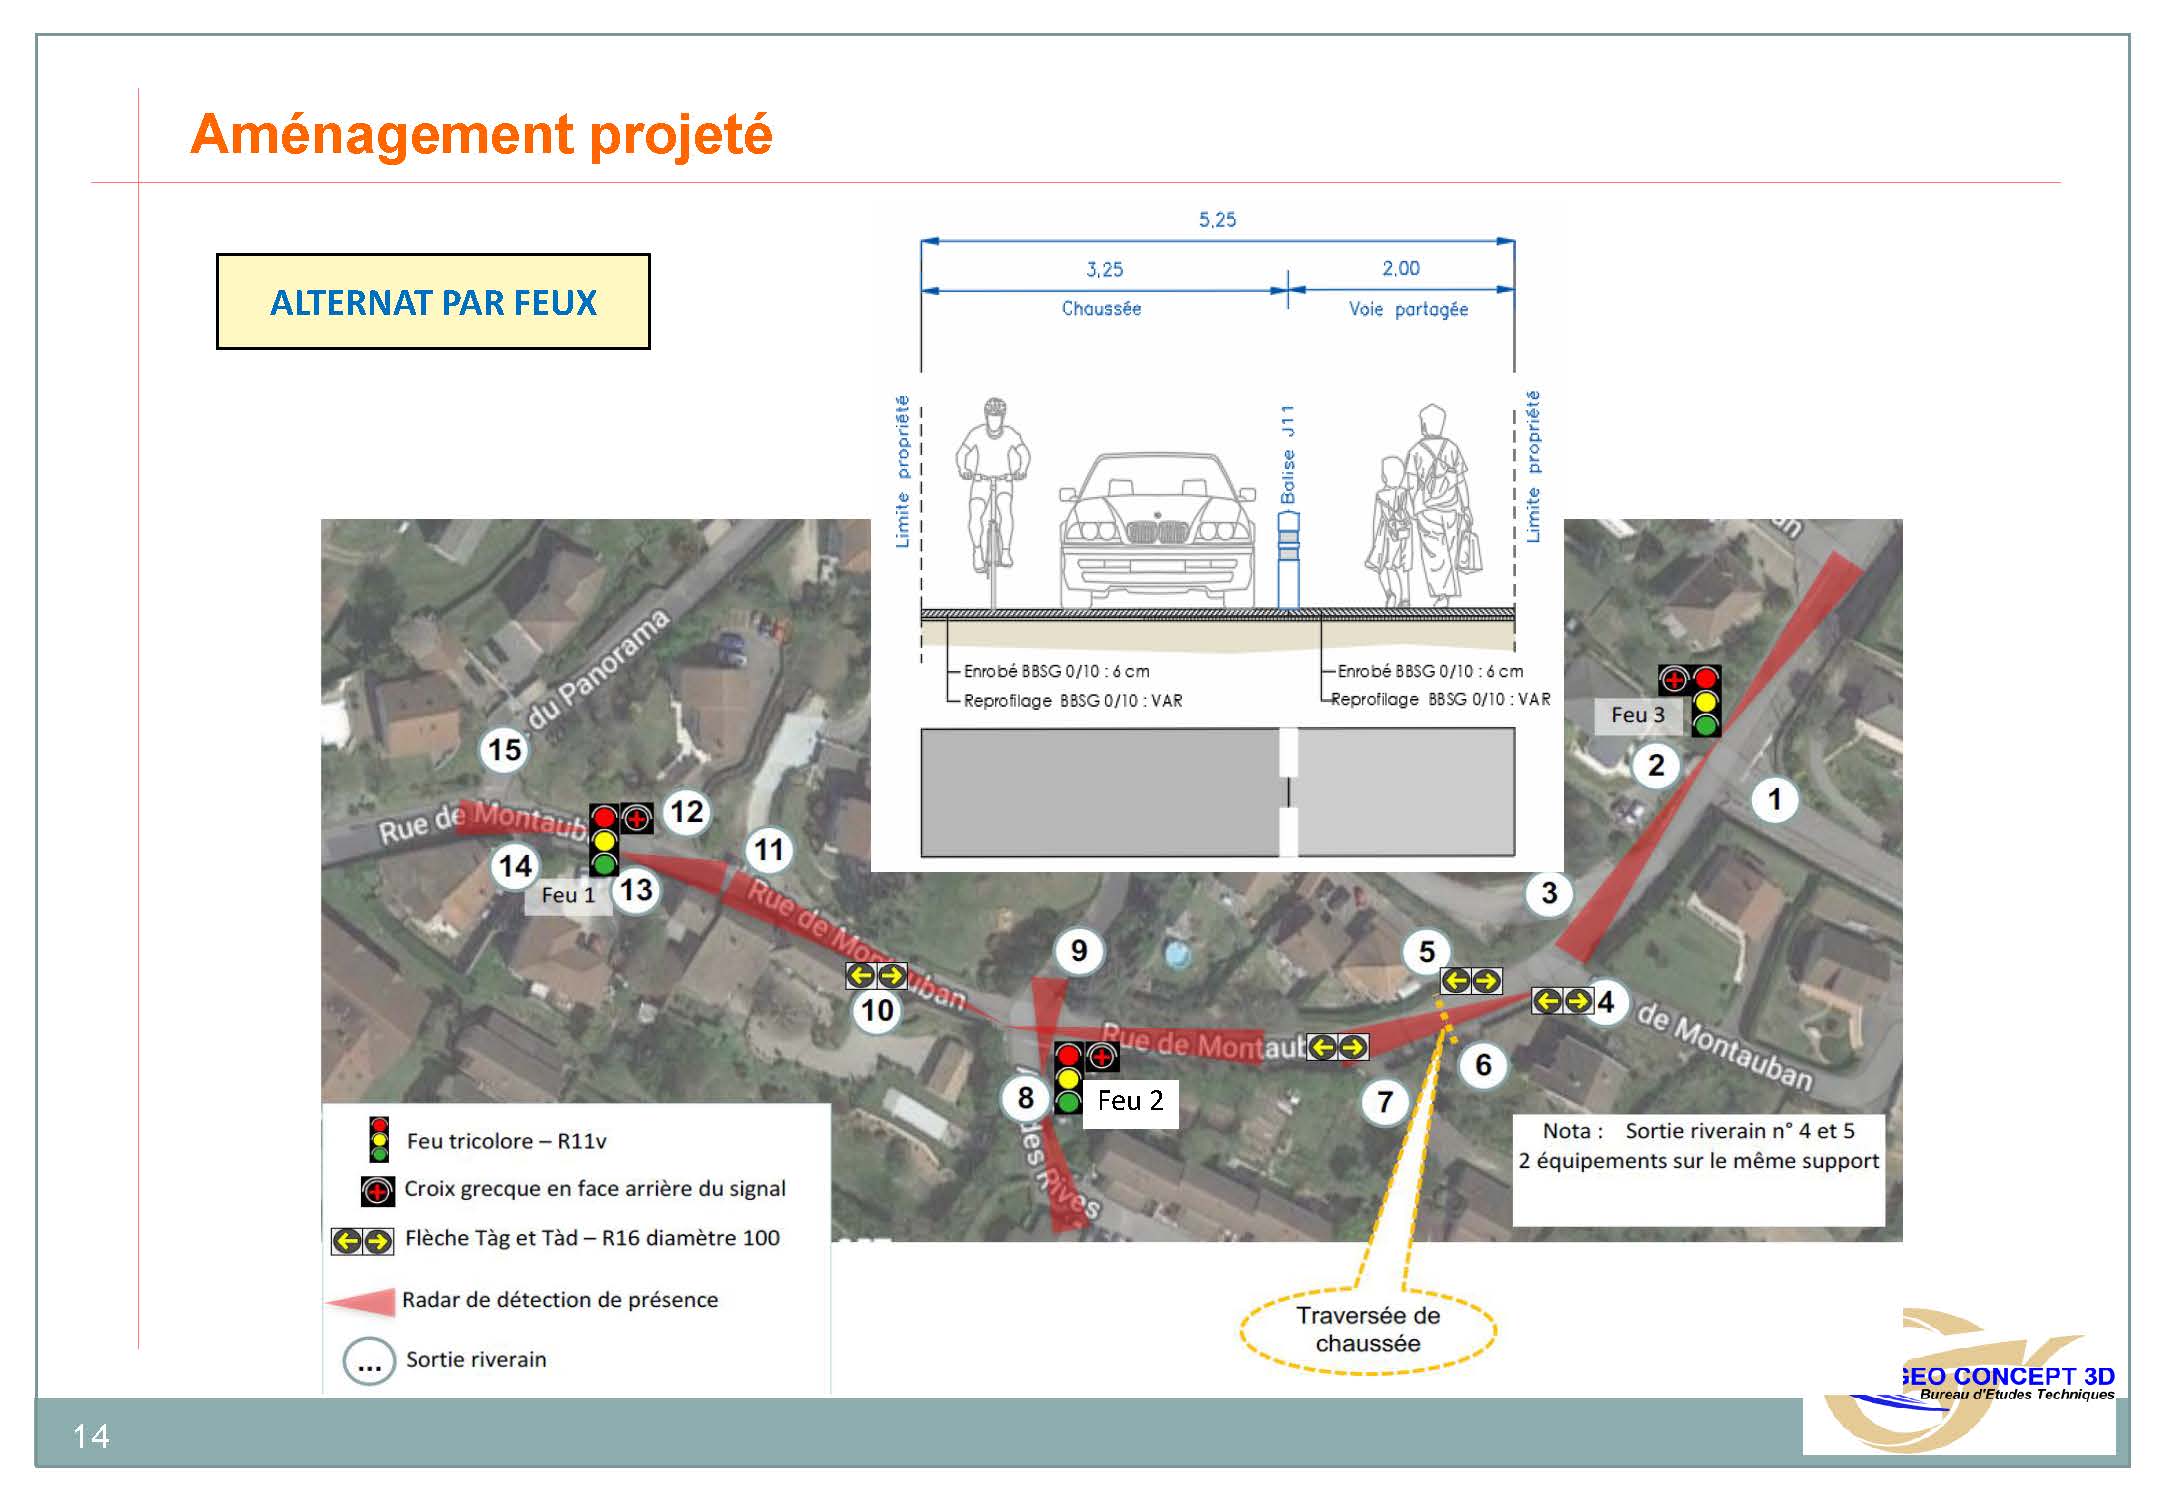The width and height of the screenshot is (2167, 1500).
Task: Click the J11 bollard drawing in the cross-section
Action: [1289, 560]
